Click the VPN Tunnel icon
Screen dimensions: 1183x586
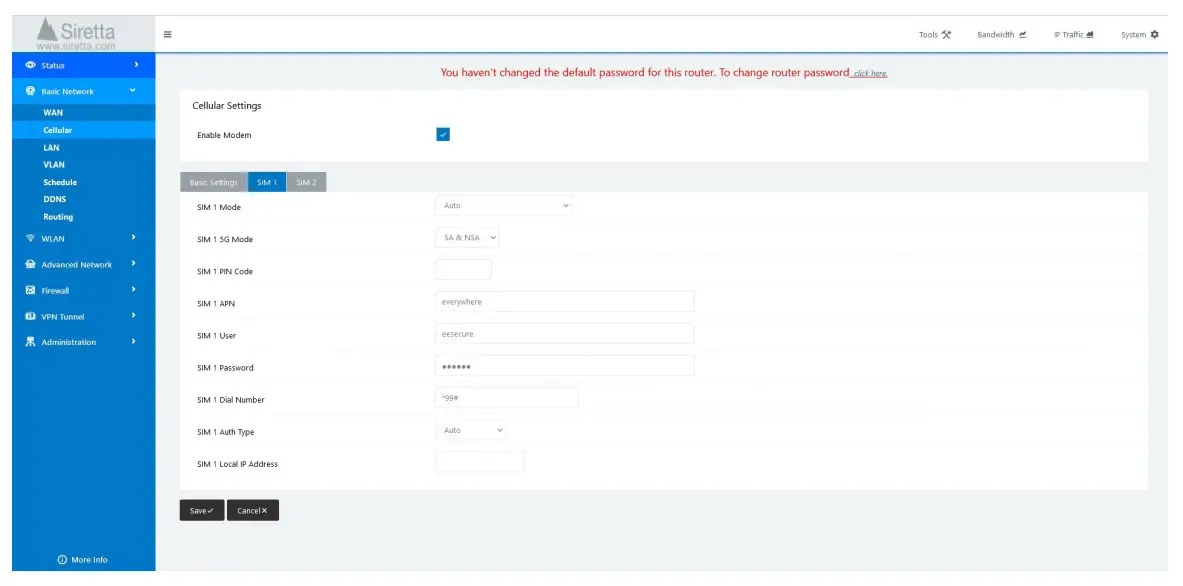point(30,316)
